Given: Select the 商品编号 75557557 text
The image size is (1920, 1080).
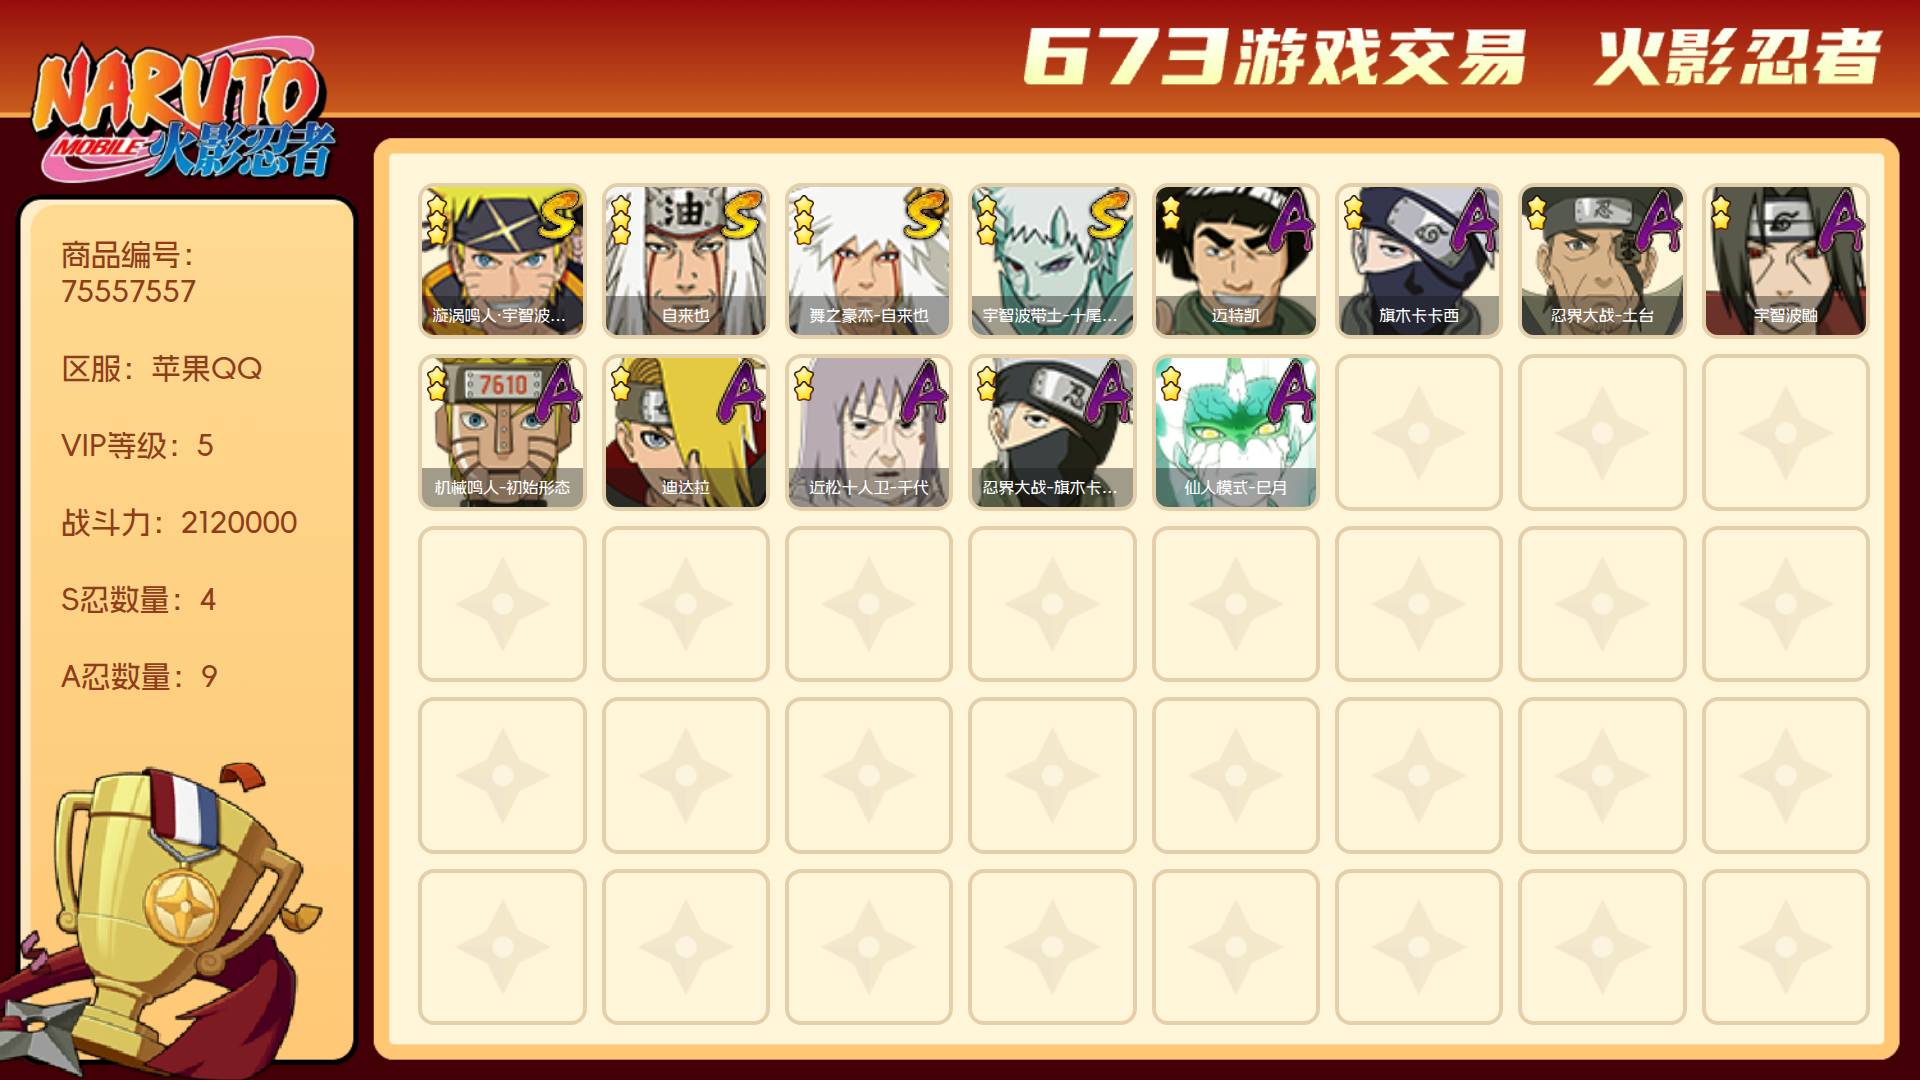Looking at the screenshot, I should 129,273.
